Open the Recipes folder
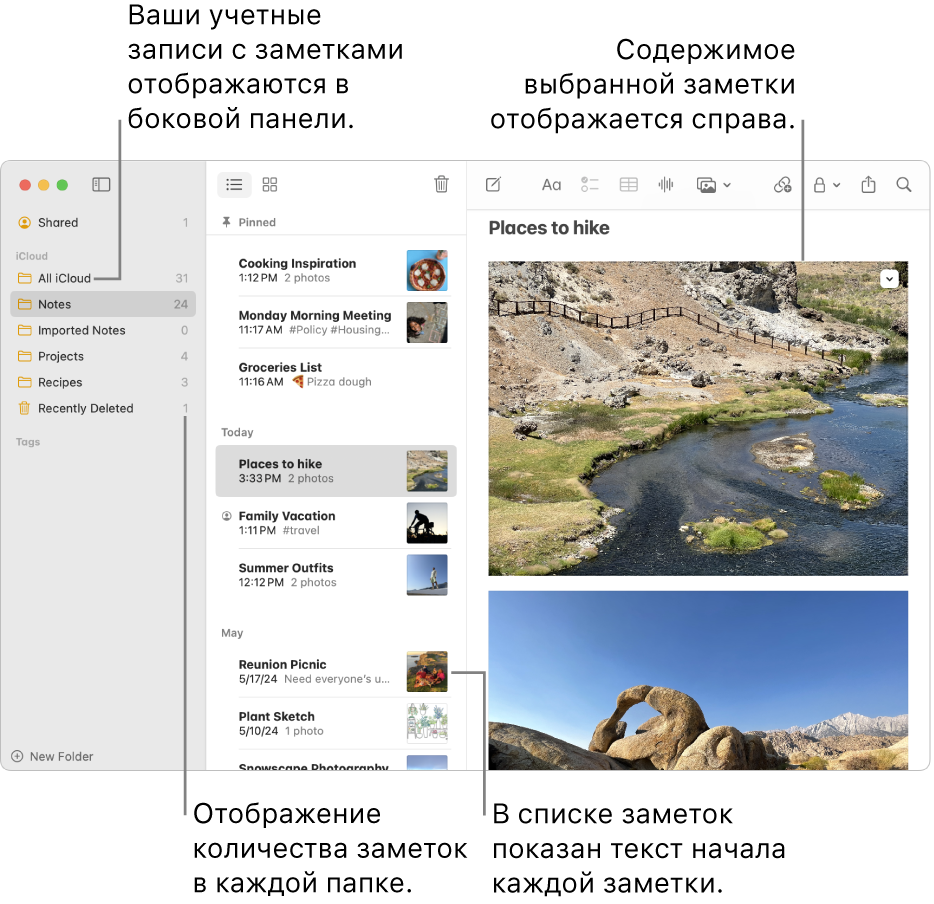Viewport: 934px width, 904px height. coord(103,382)
